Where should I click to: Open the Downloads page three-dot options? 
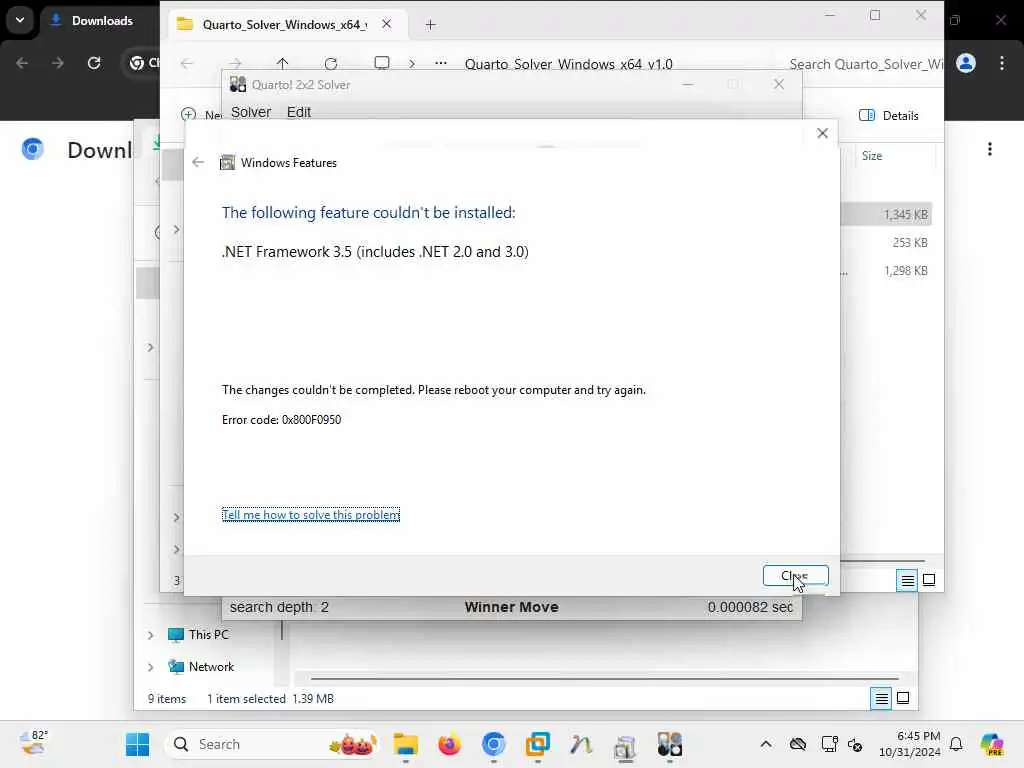[990, 149]
